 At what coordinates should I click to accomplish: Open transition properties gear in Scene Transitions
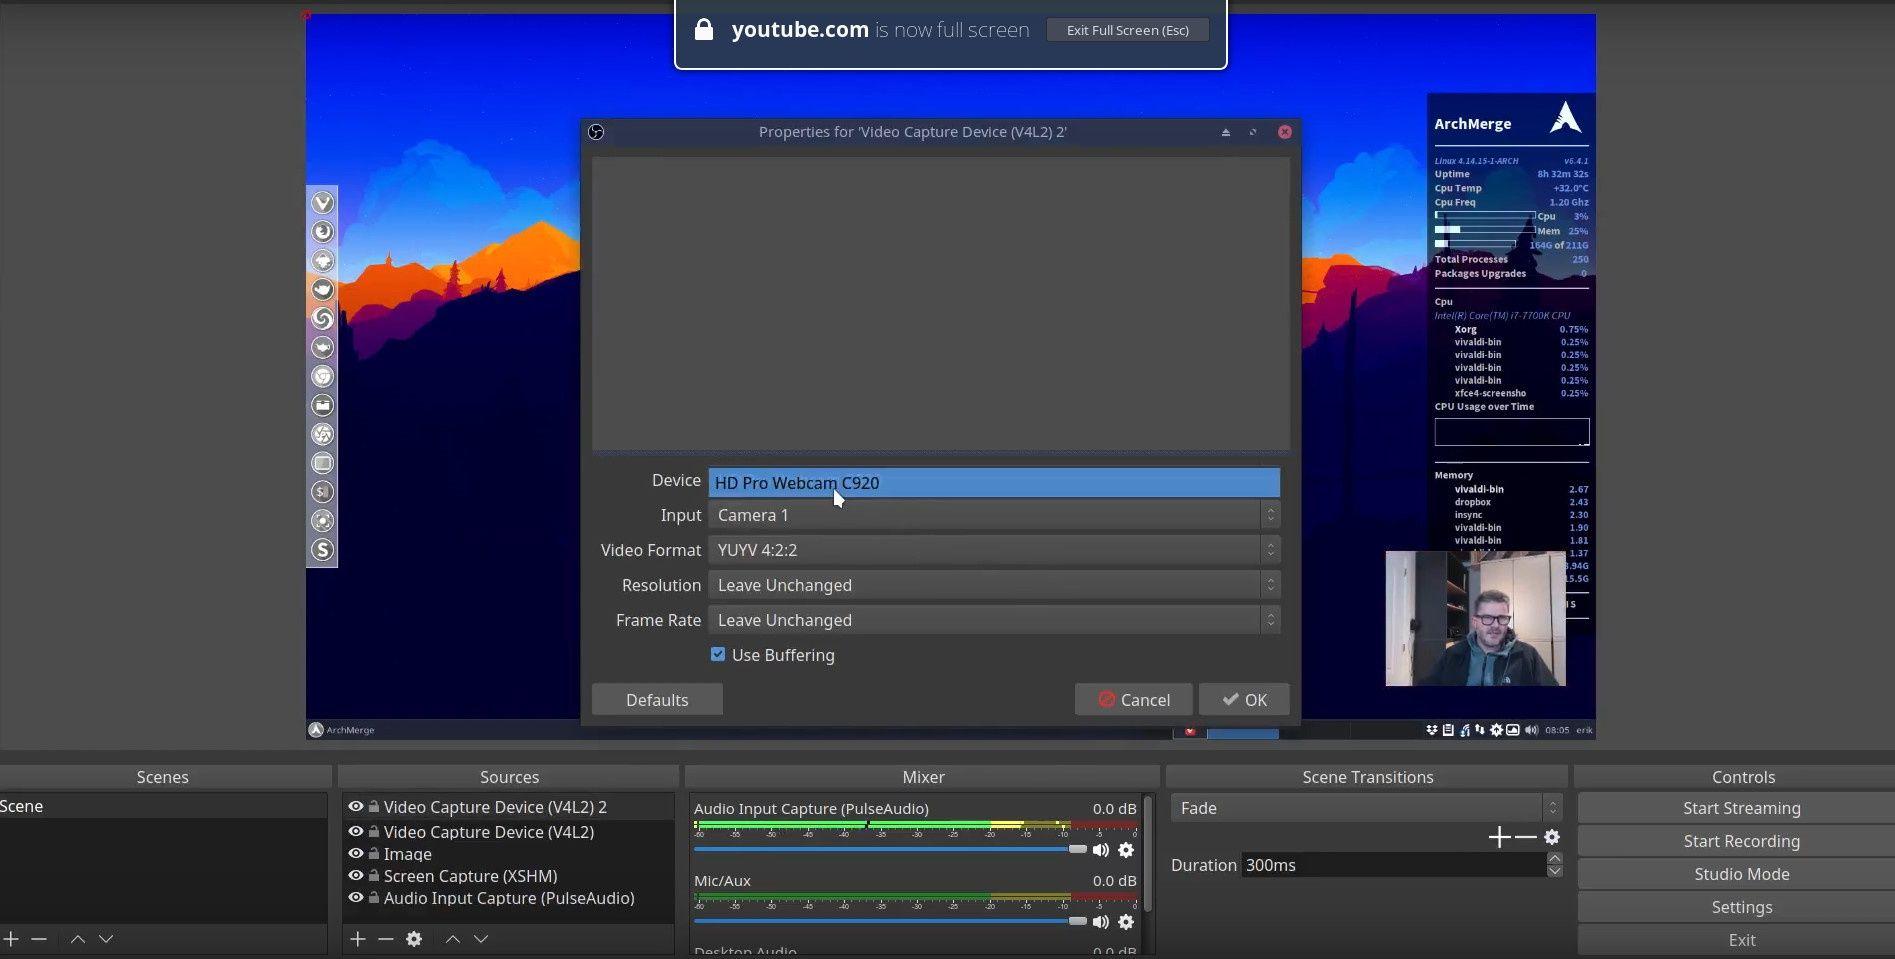(1552, 837)
